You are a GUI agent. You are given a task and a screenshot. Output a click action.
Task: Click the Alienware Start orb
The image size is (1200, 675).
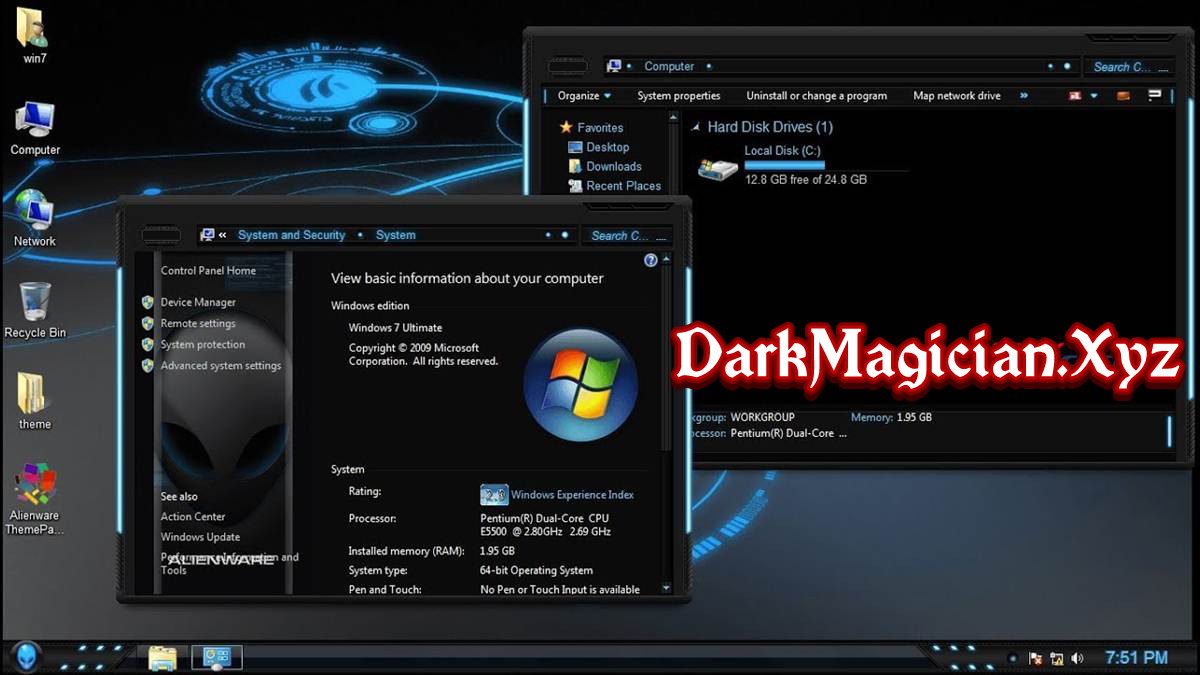tap(26, 656)
